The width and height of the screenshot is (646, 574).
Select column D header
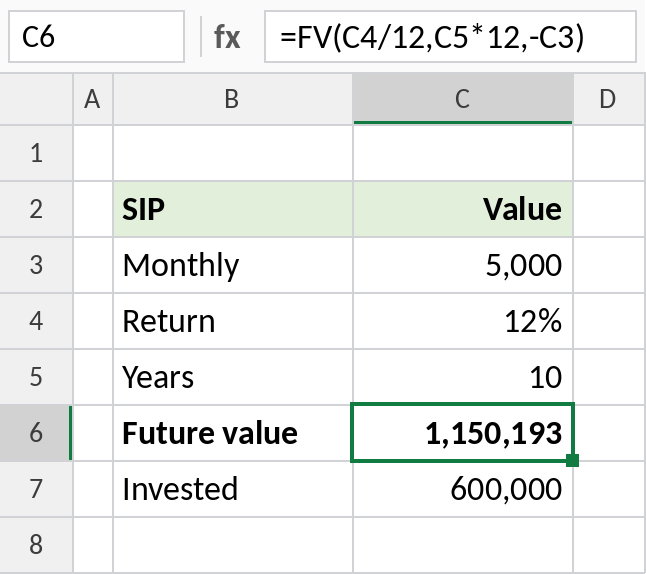point(610,99)
